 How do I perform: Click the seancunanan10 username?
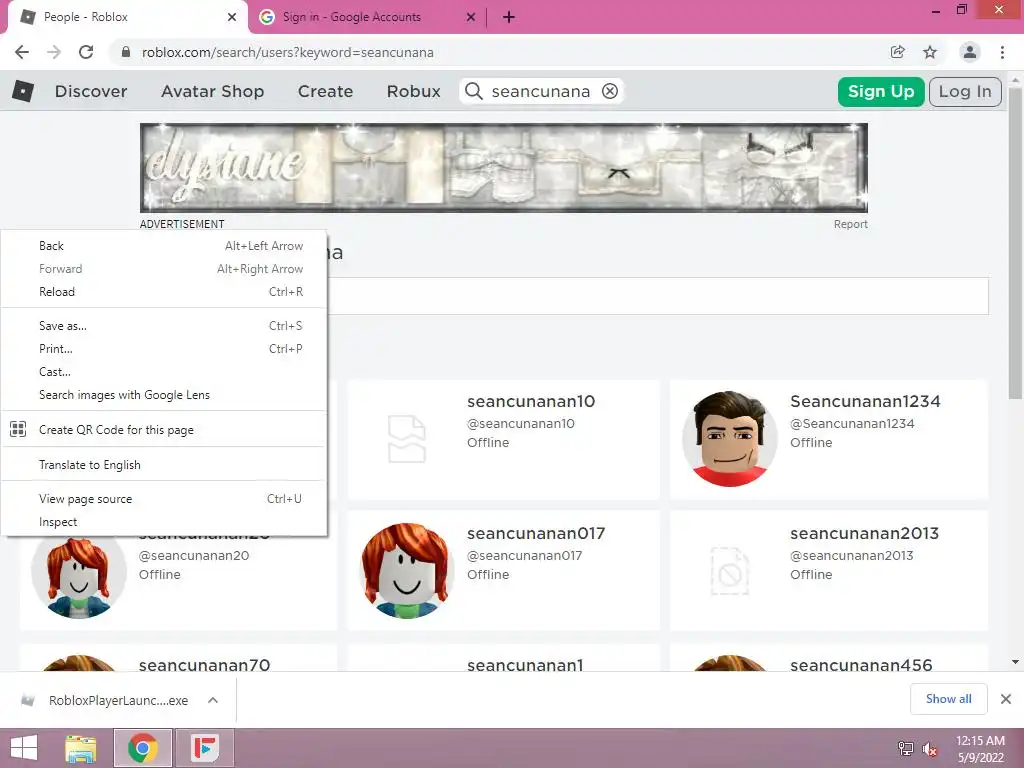pos(531,401)
